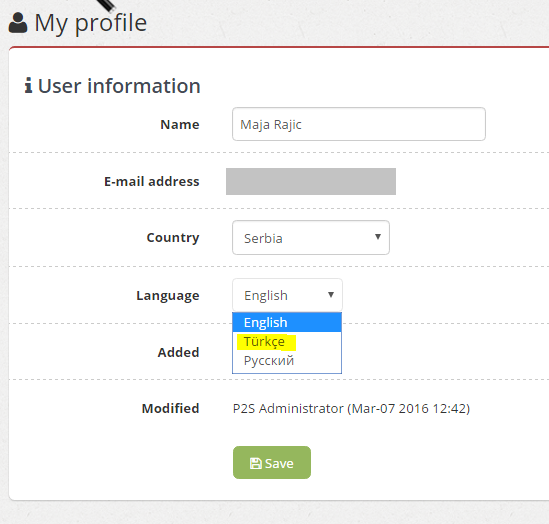
Task: Click the Country field label
Action: [x=173, y=238]
